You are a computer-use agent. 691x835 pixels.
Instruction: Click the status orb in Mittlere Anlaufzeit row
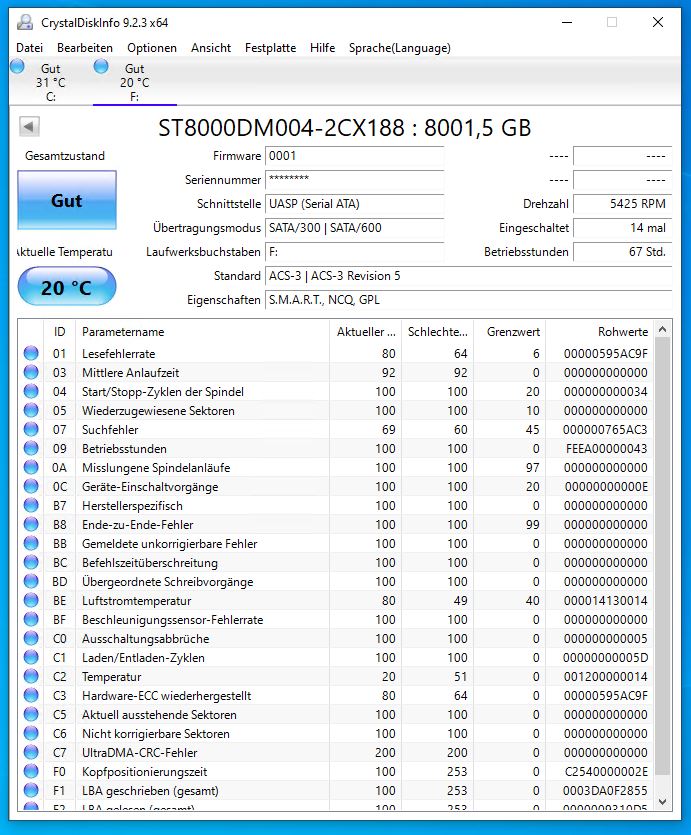(x=31, y=372)
